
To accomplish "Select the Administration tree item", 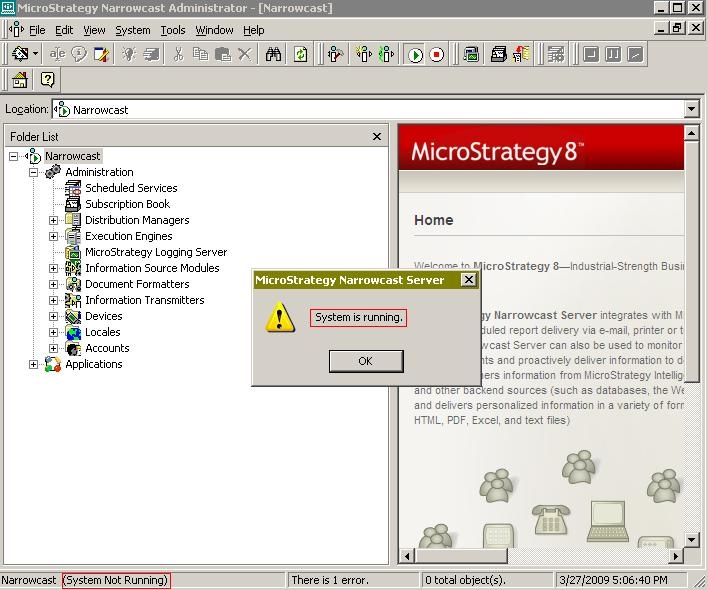I will (99, 172).
